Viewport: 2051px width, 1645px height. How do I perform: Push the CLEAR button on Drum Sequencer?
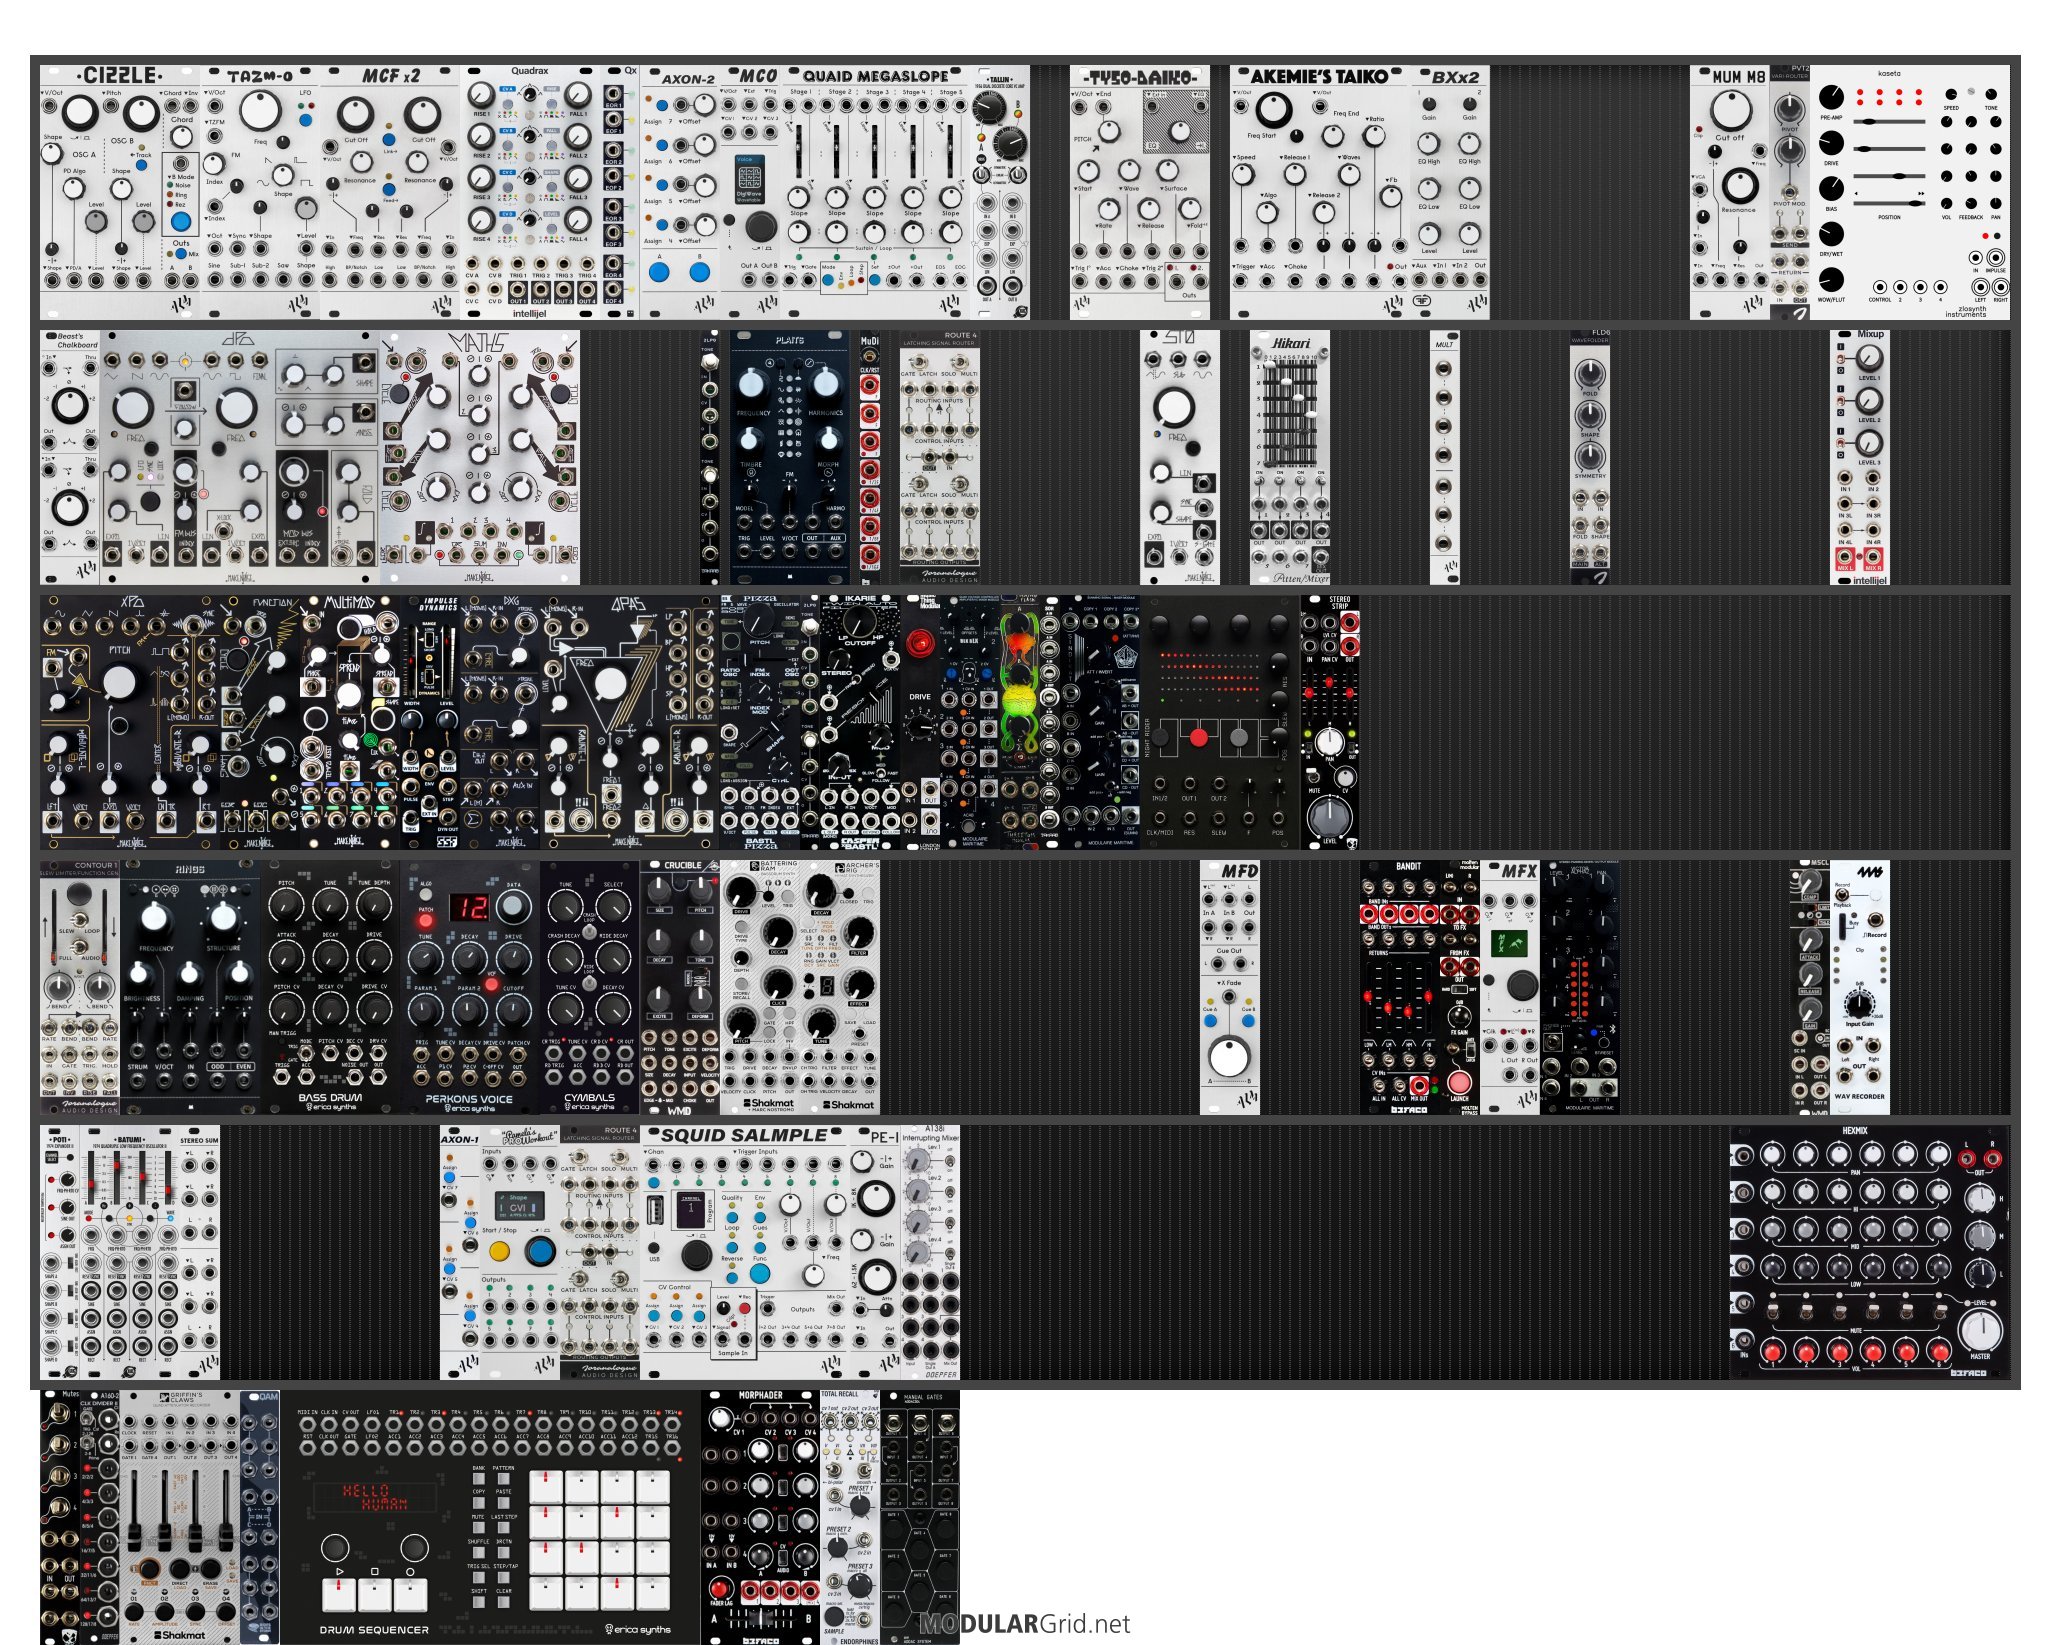click(x=503, y=1601)
